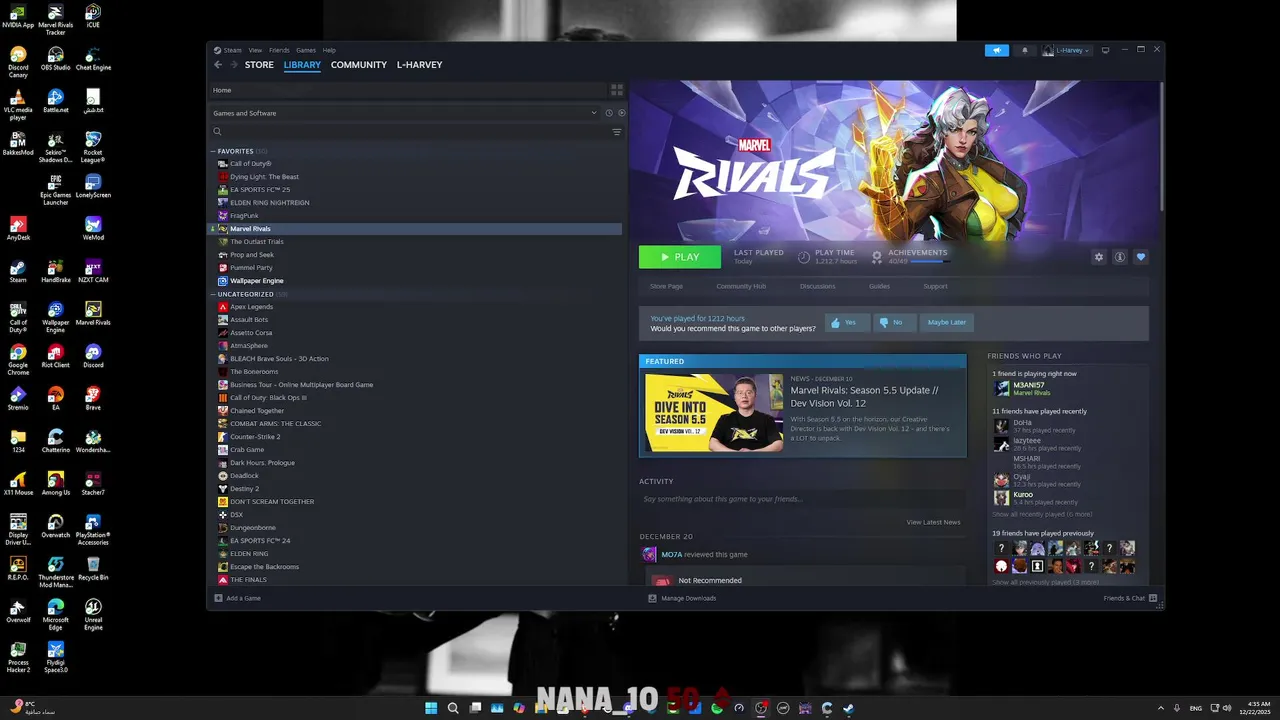
Task: Click the Steam window vertical scrollbar
Action: pos(1161,145)
